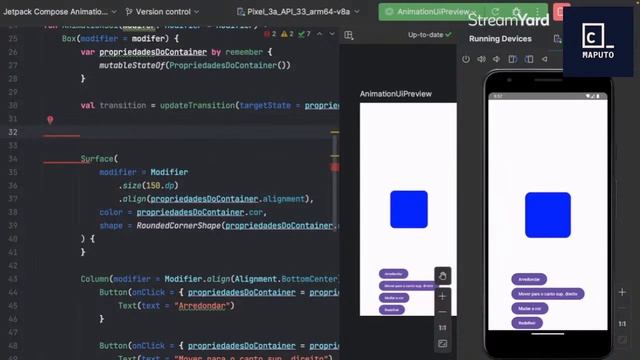Tap Mover para o canto sup. direito in emulator
The image size is (640, 360).
(x=548, y=294)
